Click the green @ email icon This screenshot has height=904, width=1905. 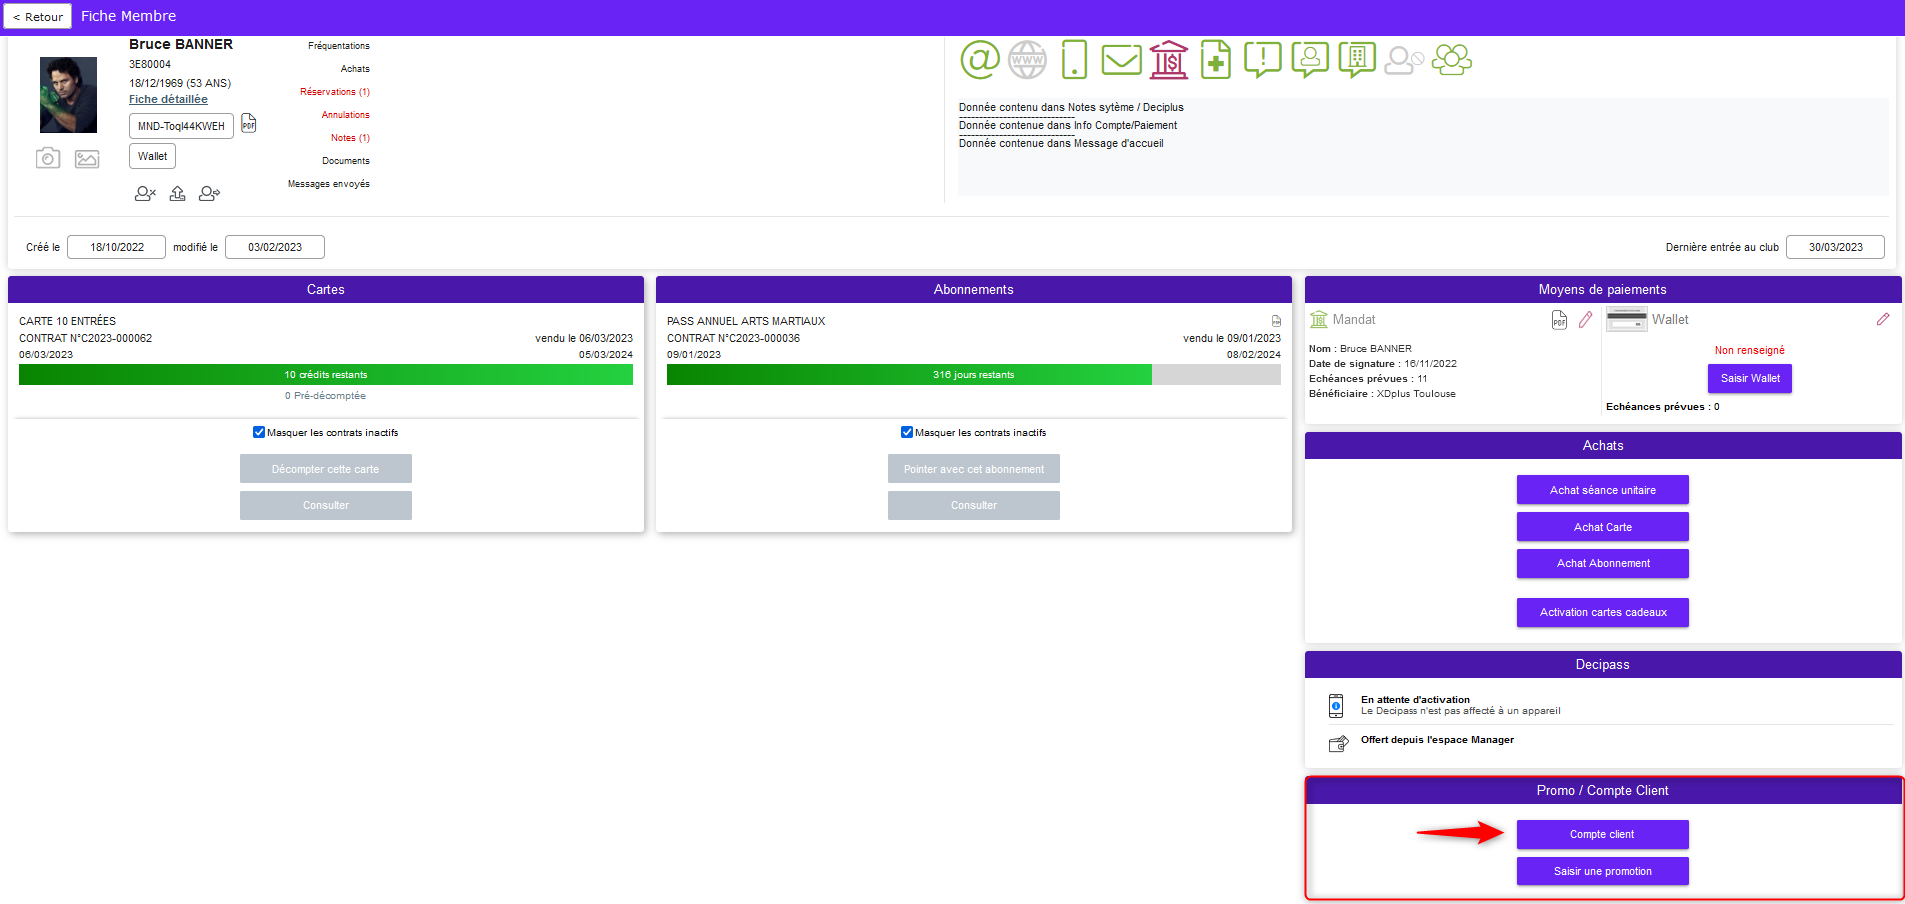980,60
